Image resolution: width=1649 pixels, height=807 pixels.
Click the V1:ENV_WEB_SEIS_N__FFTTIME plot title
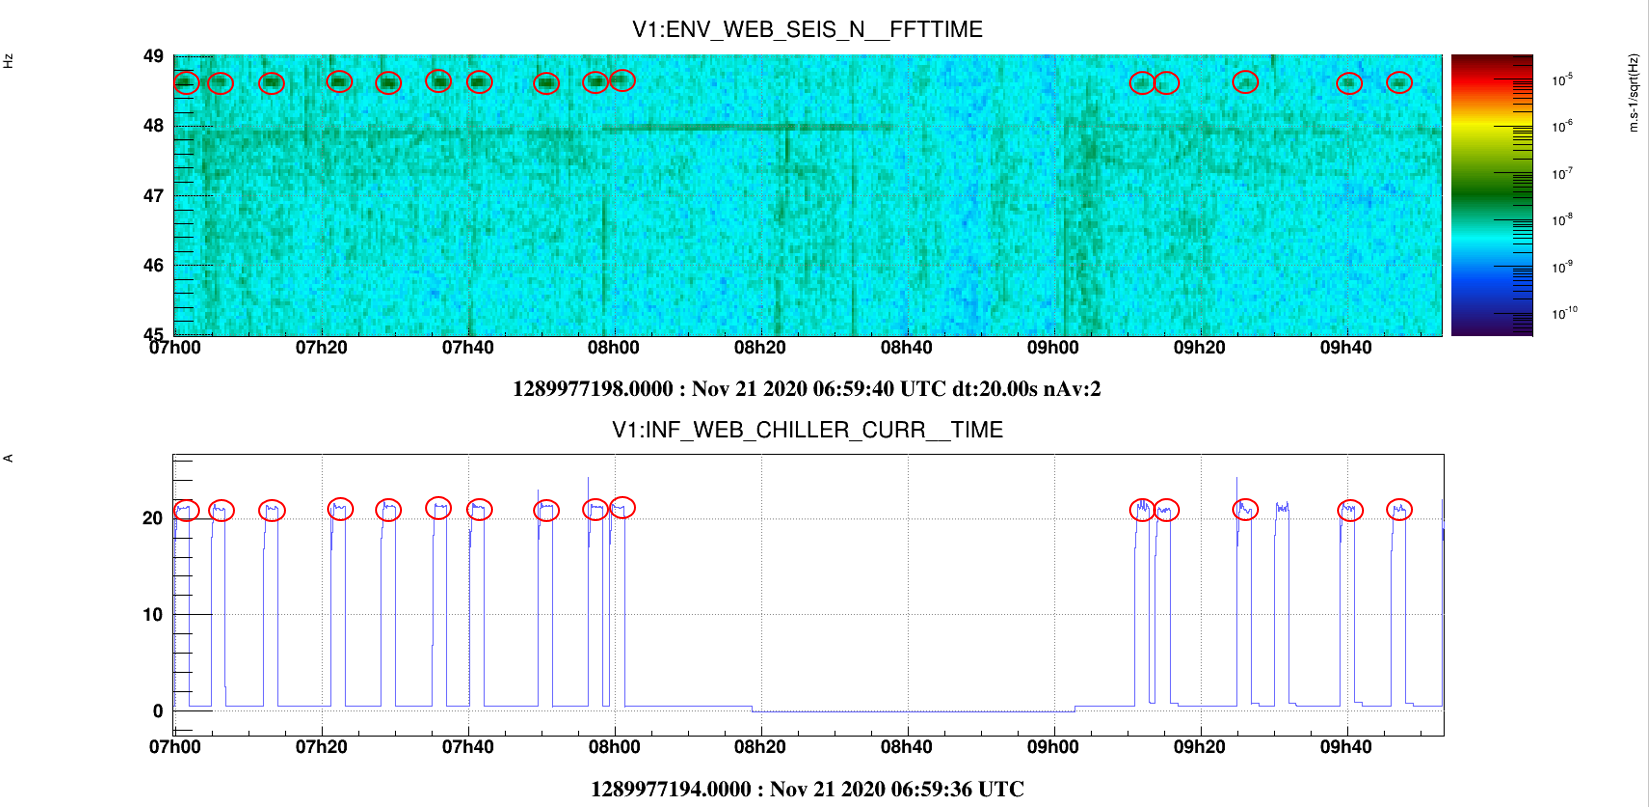807,30
